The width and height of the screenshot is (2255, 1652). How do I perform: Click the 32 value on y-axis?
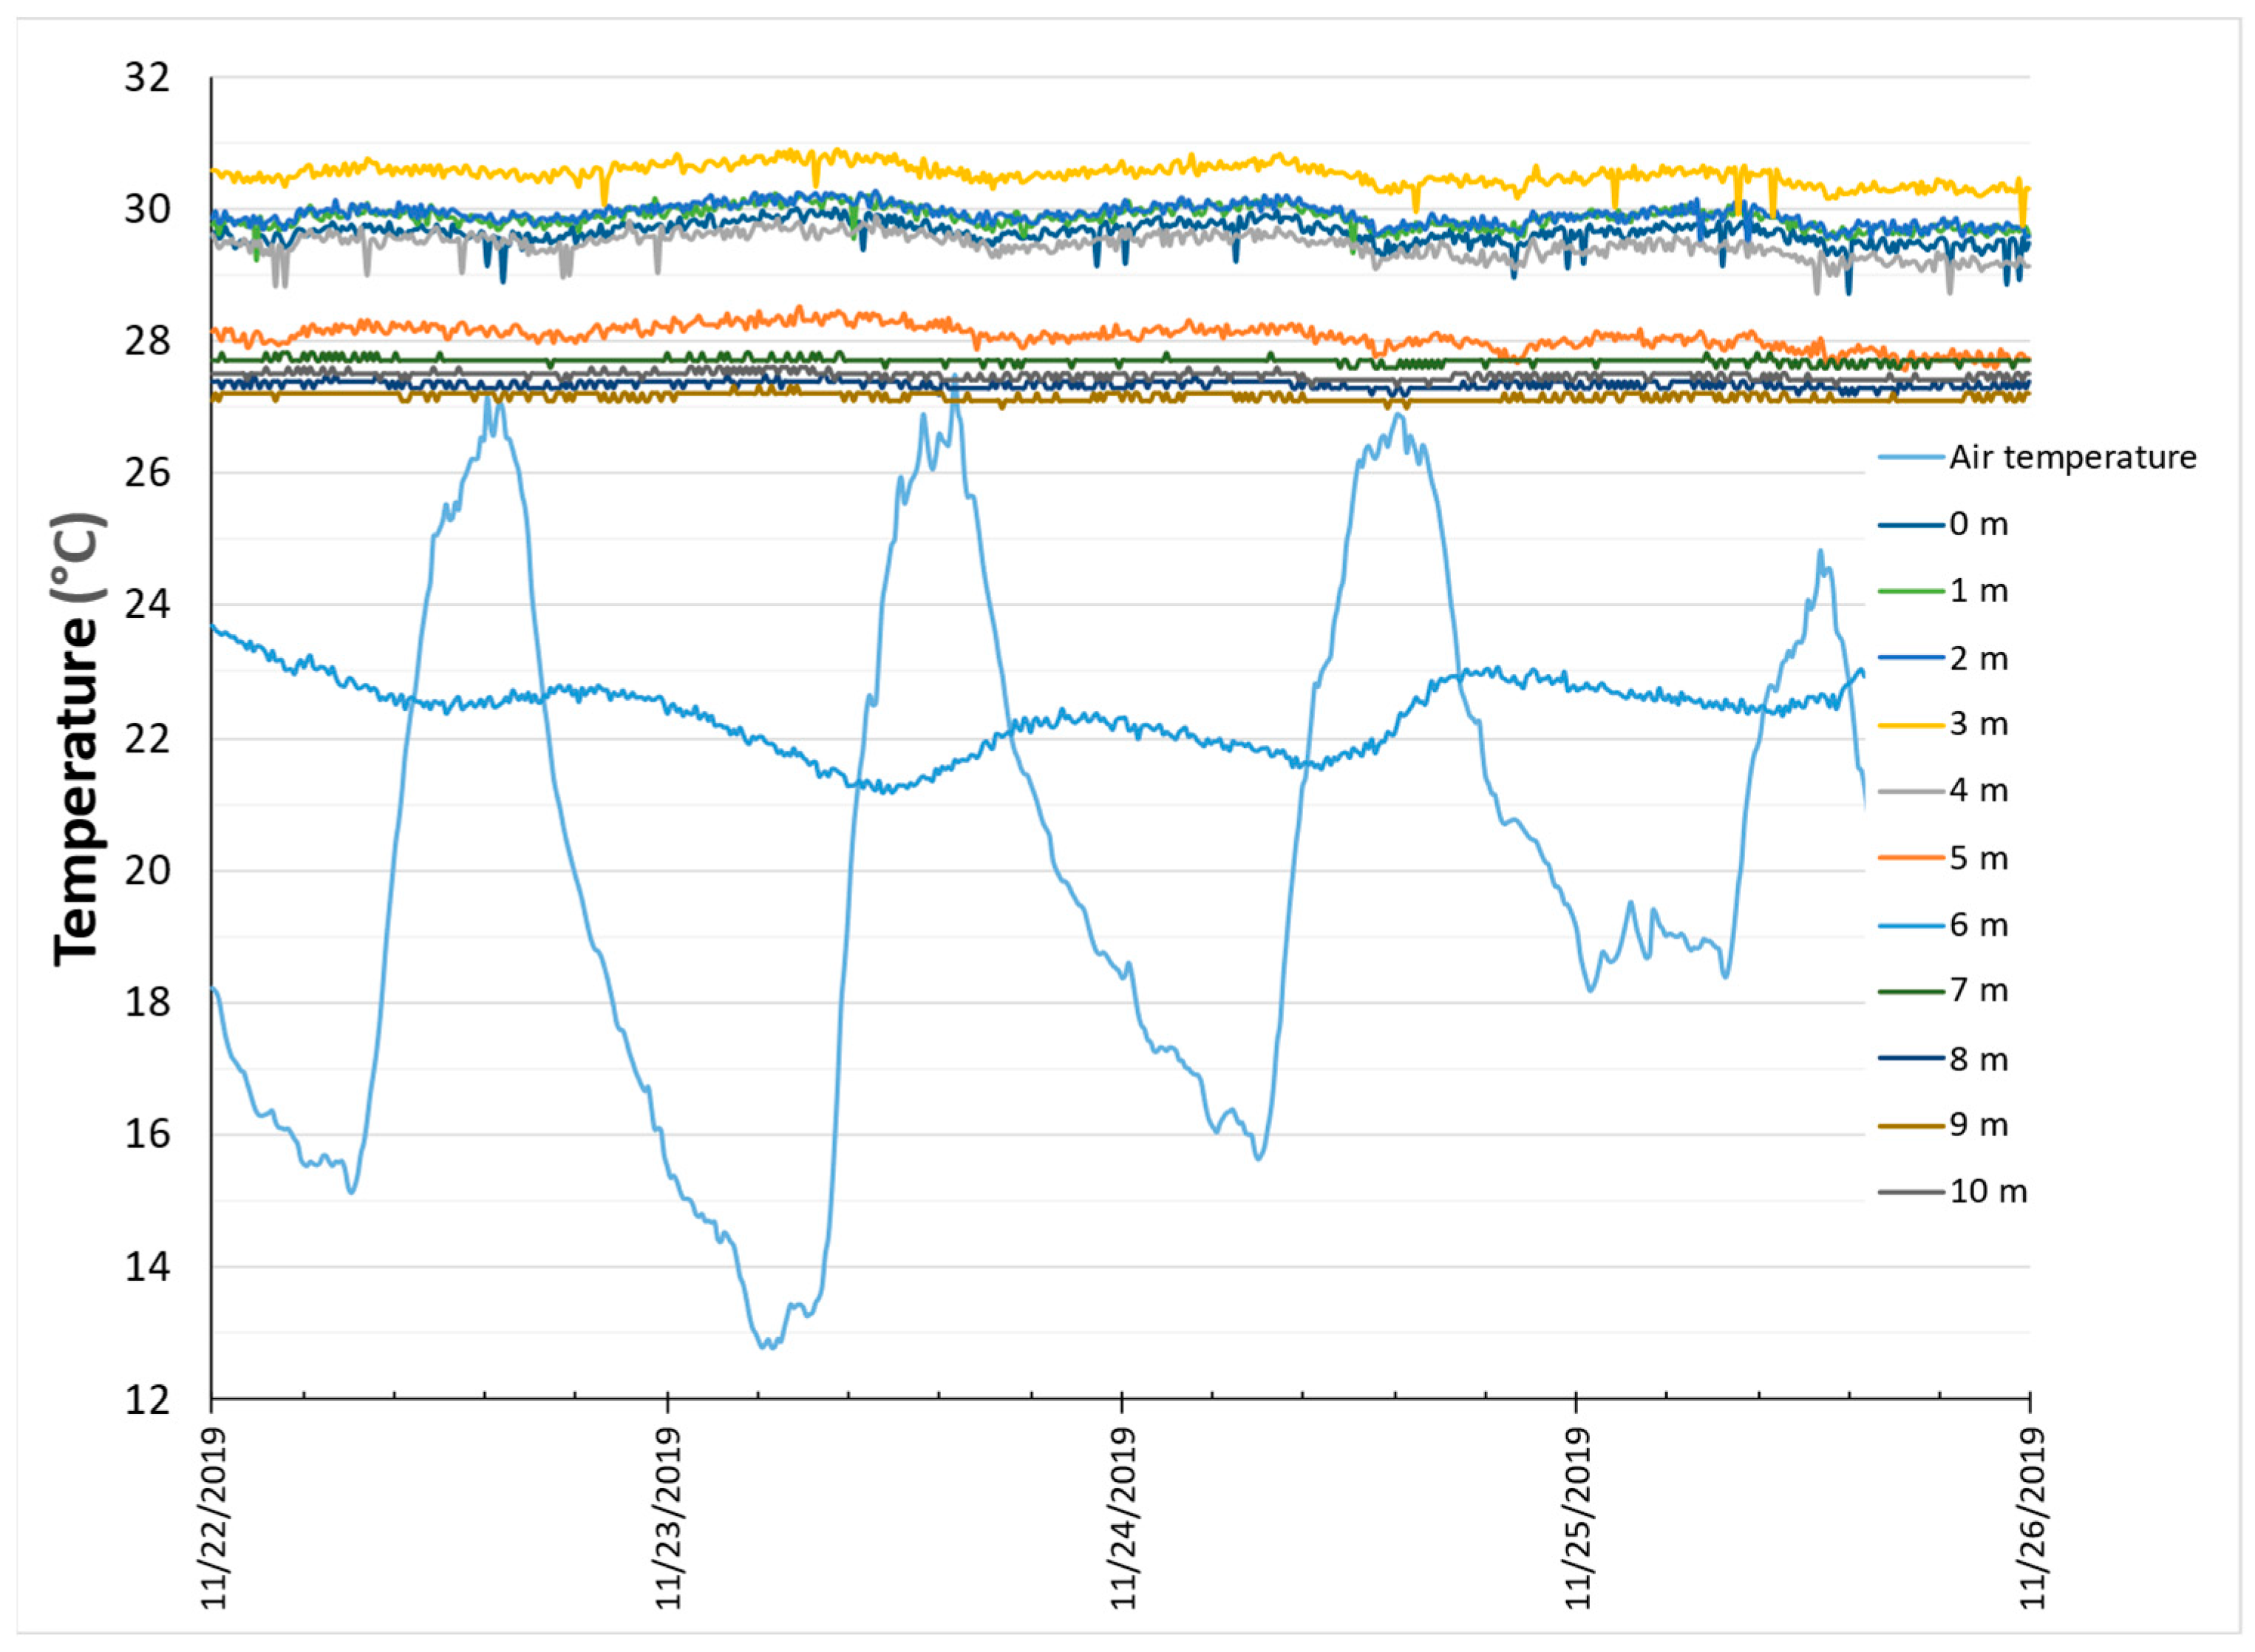pyautogui.click(x=147, y=77)
